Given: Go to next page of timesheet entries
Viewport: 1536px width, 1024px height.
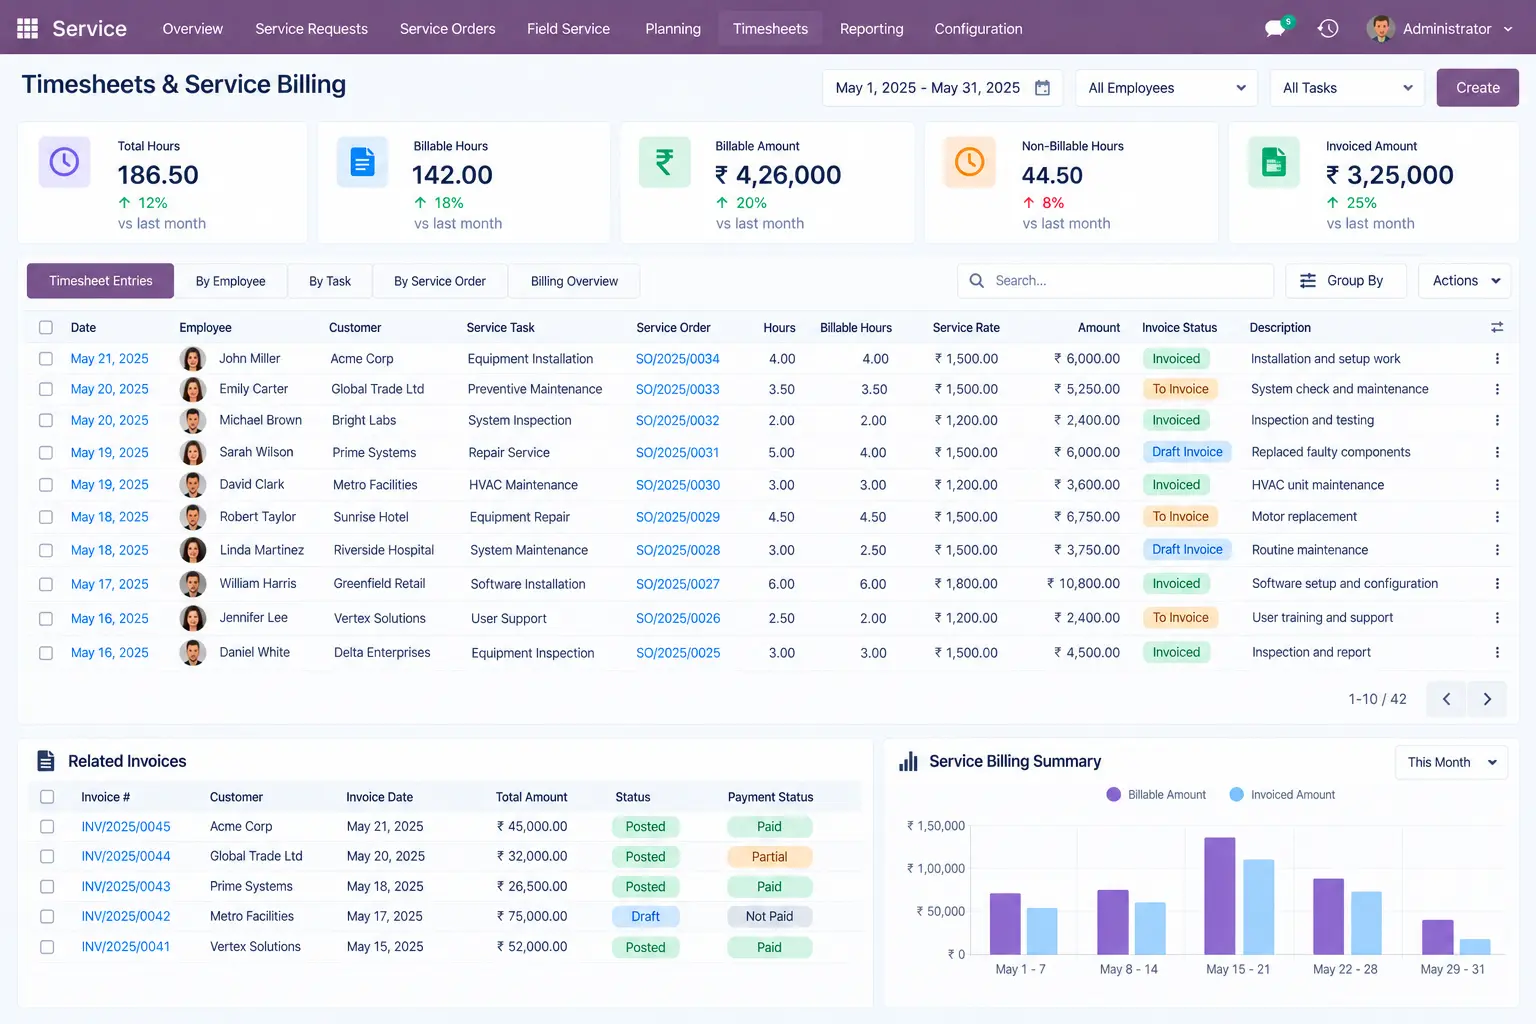Looking at the screenshot, I should click(1487, 699).
